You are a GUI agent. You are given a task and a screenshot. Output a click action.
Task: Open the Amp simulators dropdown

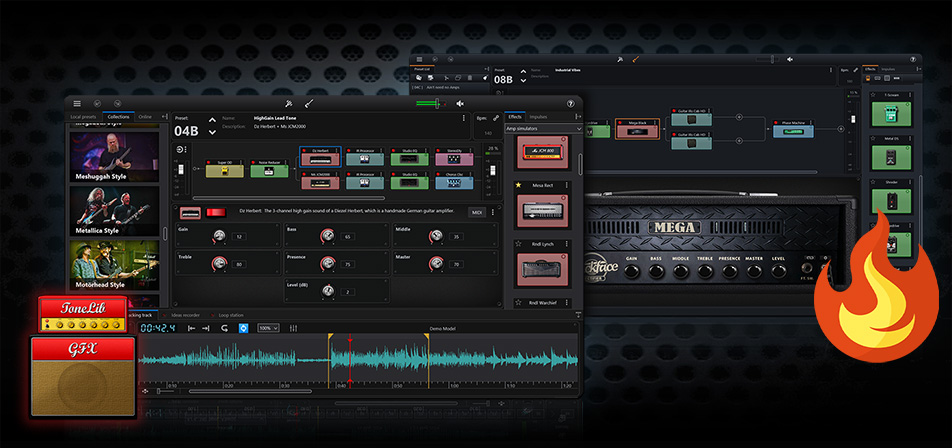pyautogui.click(x=543, y=128)
